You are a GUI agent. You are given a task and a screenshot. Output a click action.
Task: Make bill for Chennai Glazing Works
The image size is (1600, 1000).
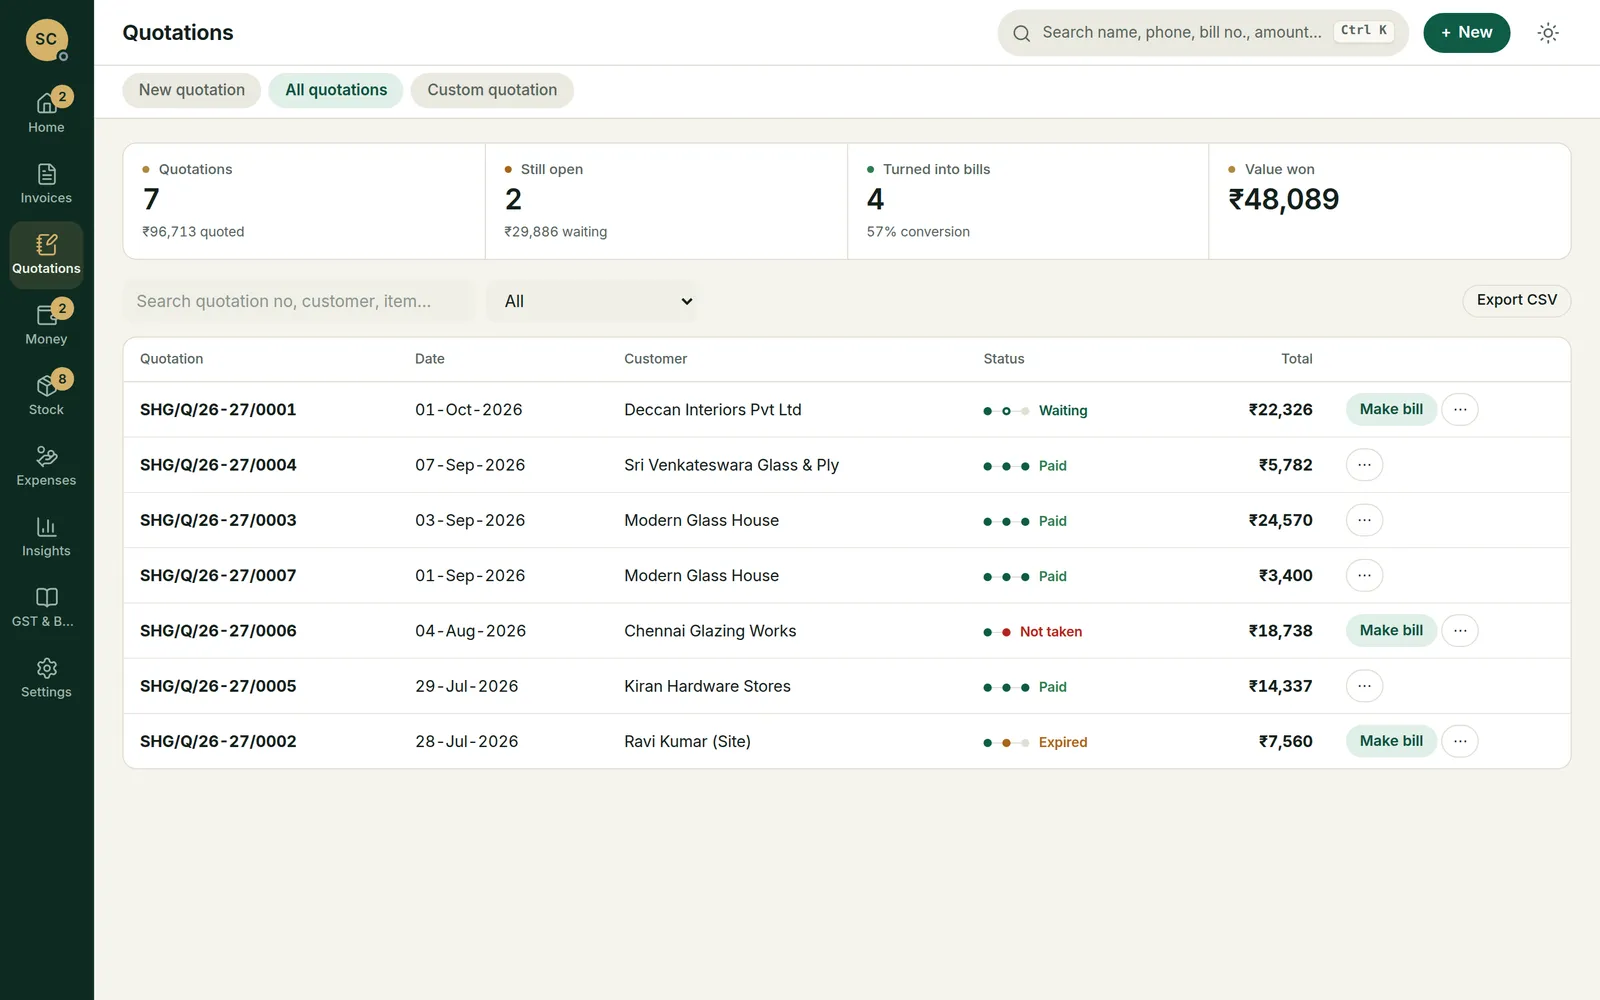(x=1391, y=631)
